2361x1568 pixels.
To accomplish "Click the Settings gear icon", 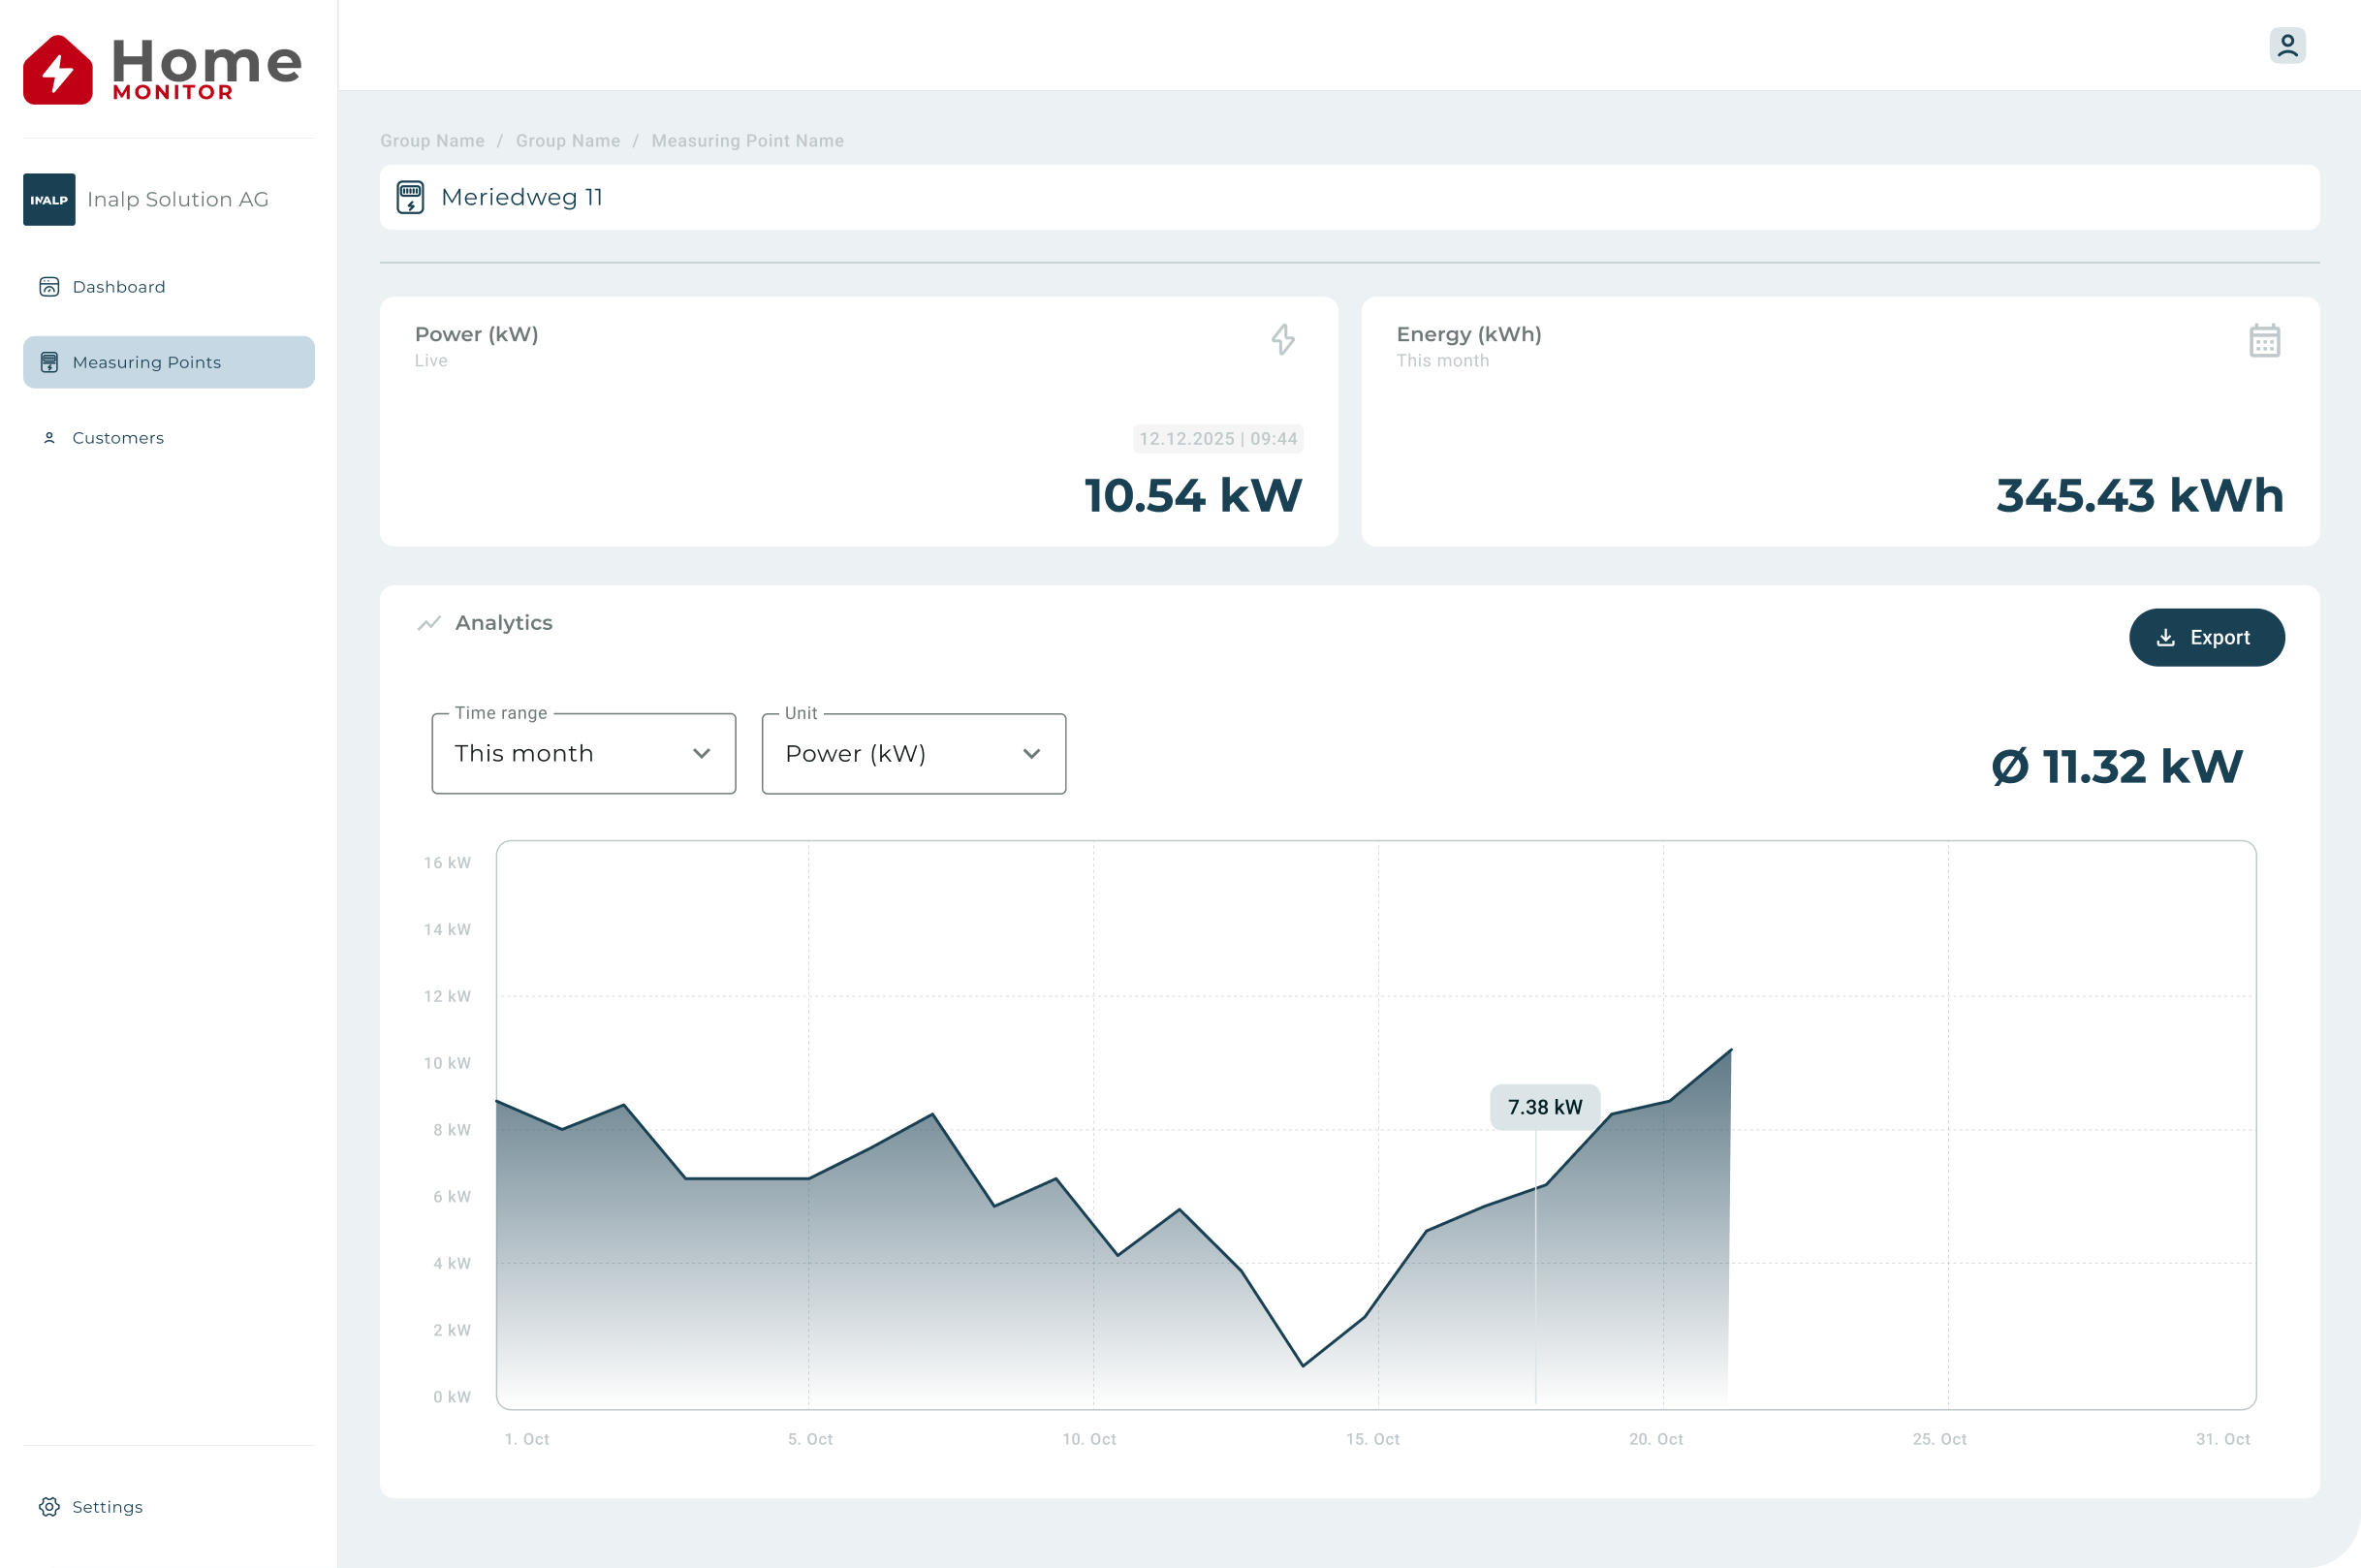I will coord(49,1507).
